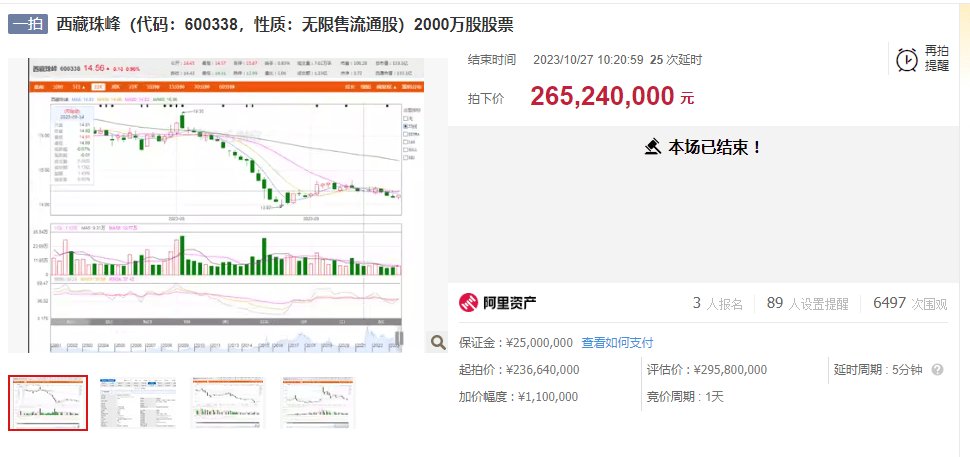Image resolution: width=970 pixels, height=457 pixels.
Task: Click the 竞价周期 1天 text
Action: [685, 397]
